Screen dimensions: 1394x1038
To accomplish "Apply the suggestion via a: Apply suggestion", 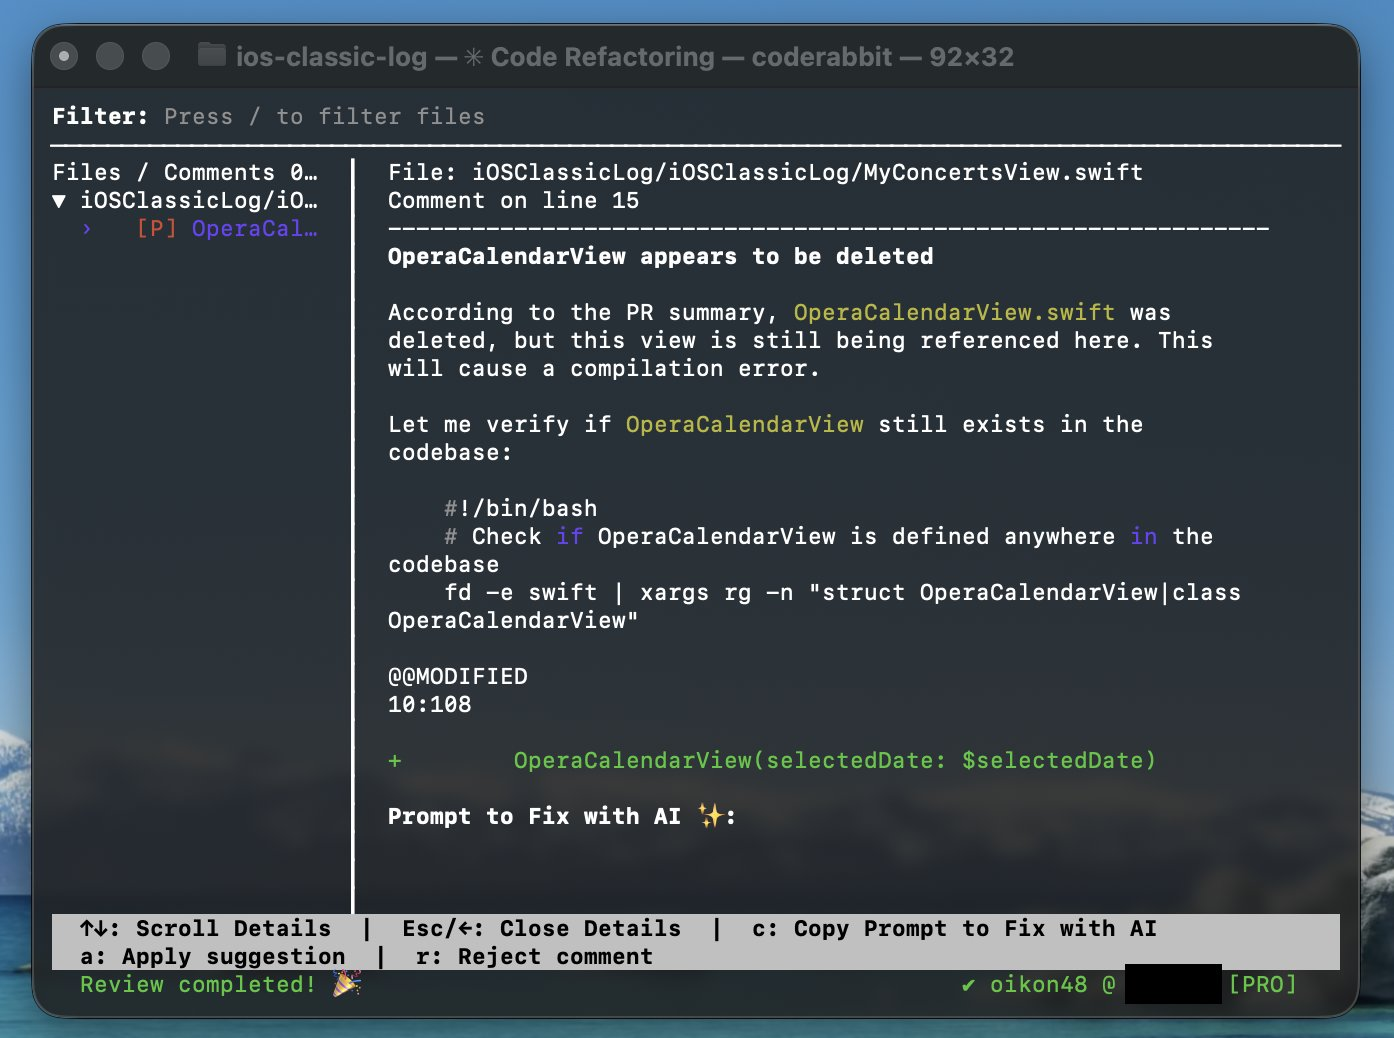I will (211, 956).
